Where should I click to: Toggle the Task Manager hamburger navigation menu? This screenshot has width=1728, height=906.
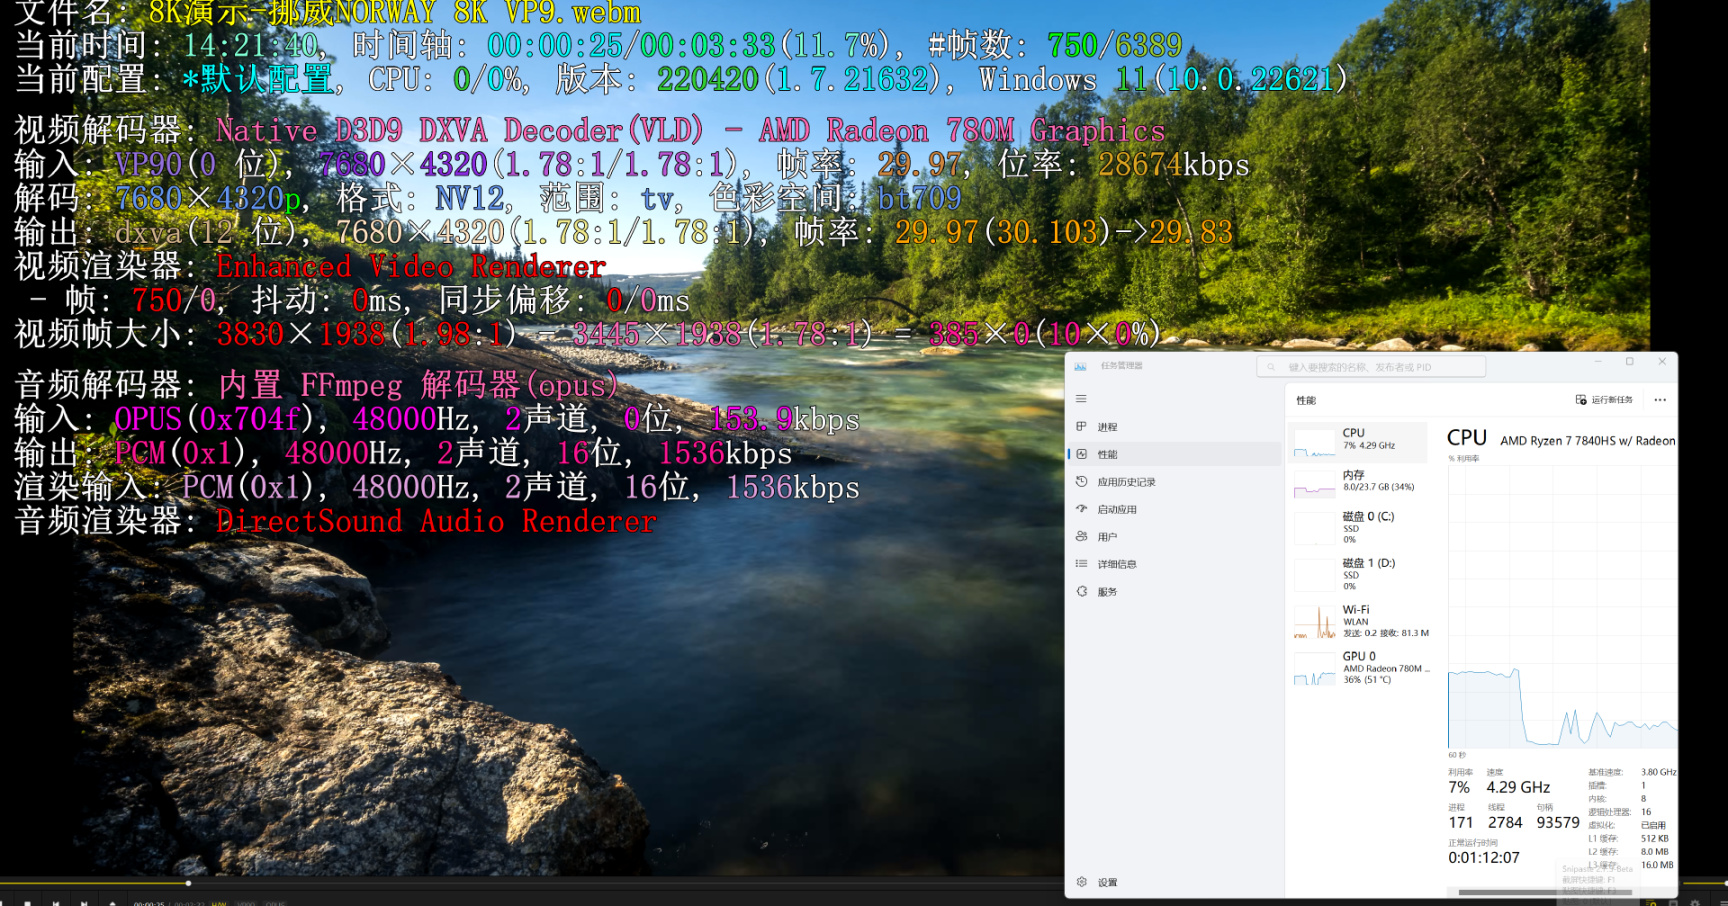[x=1081, y=399]
